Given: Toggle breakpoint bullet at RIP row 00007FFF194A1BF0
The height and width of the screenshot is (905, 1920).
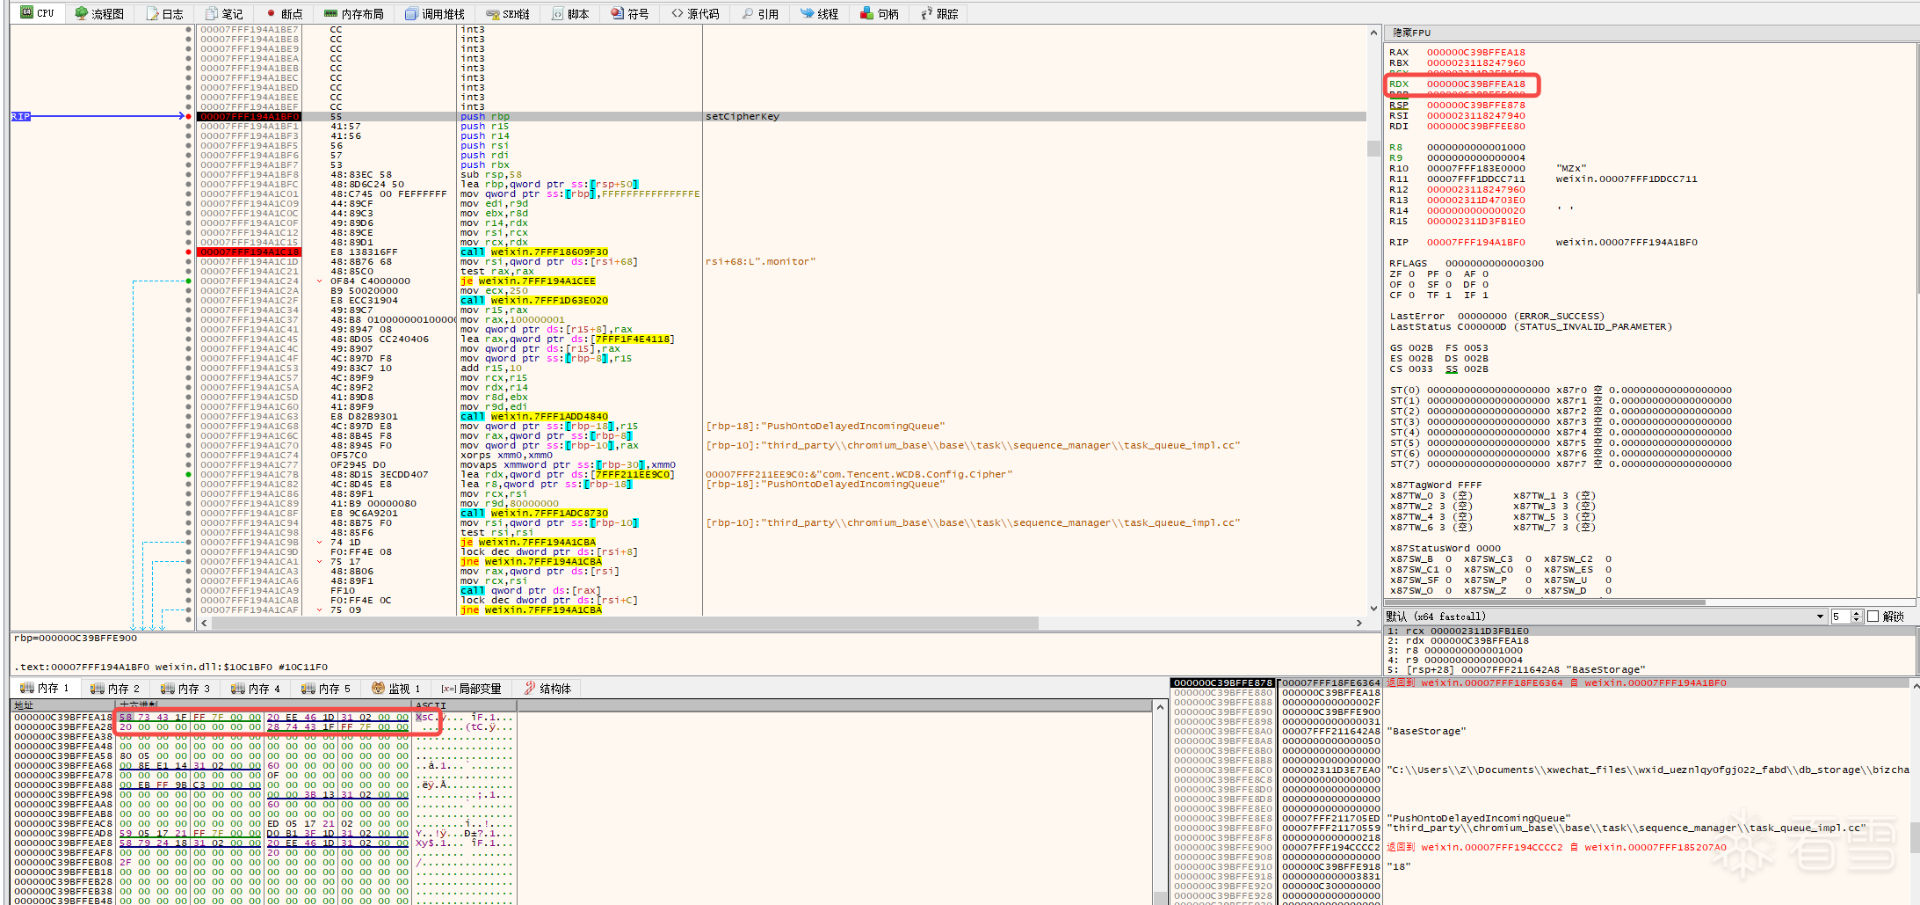Looking at the screenshot, I should pos(189,116).
